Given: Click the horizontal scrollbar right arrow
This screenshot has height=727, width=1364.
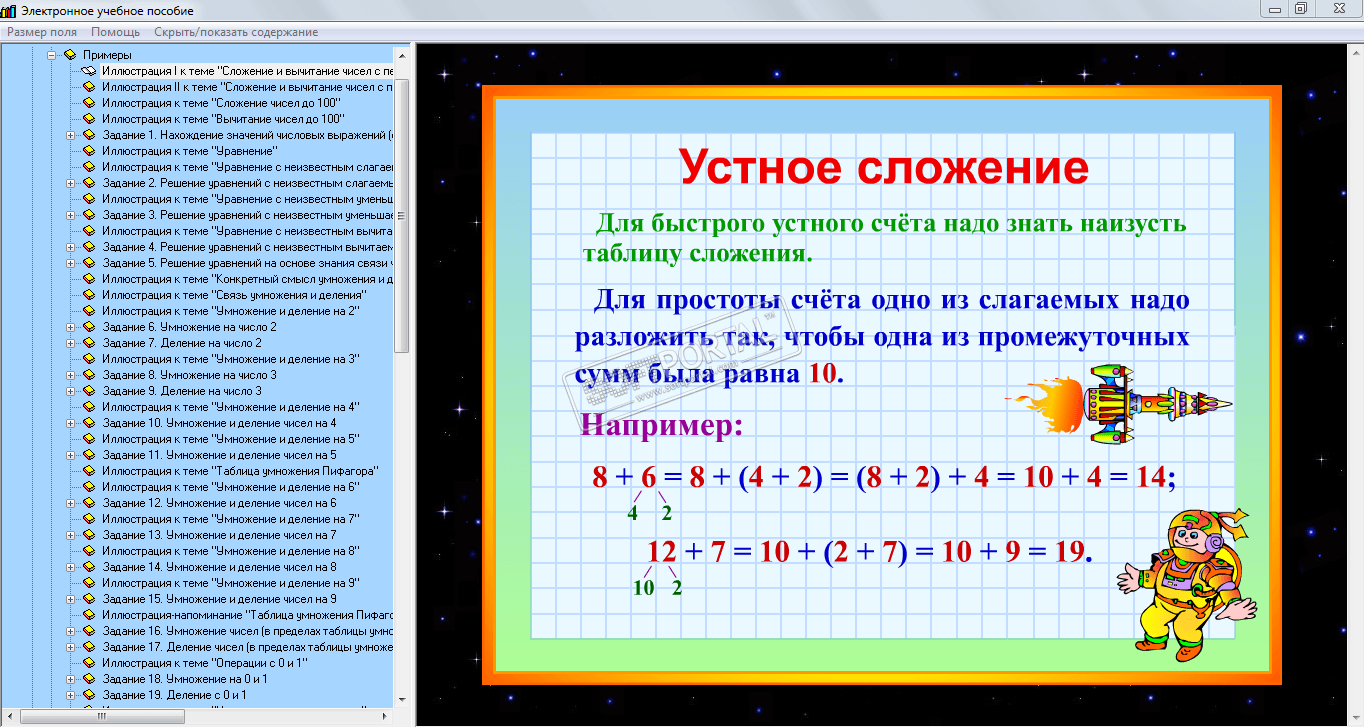Looking at the screenshot, I should (386, 717).
